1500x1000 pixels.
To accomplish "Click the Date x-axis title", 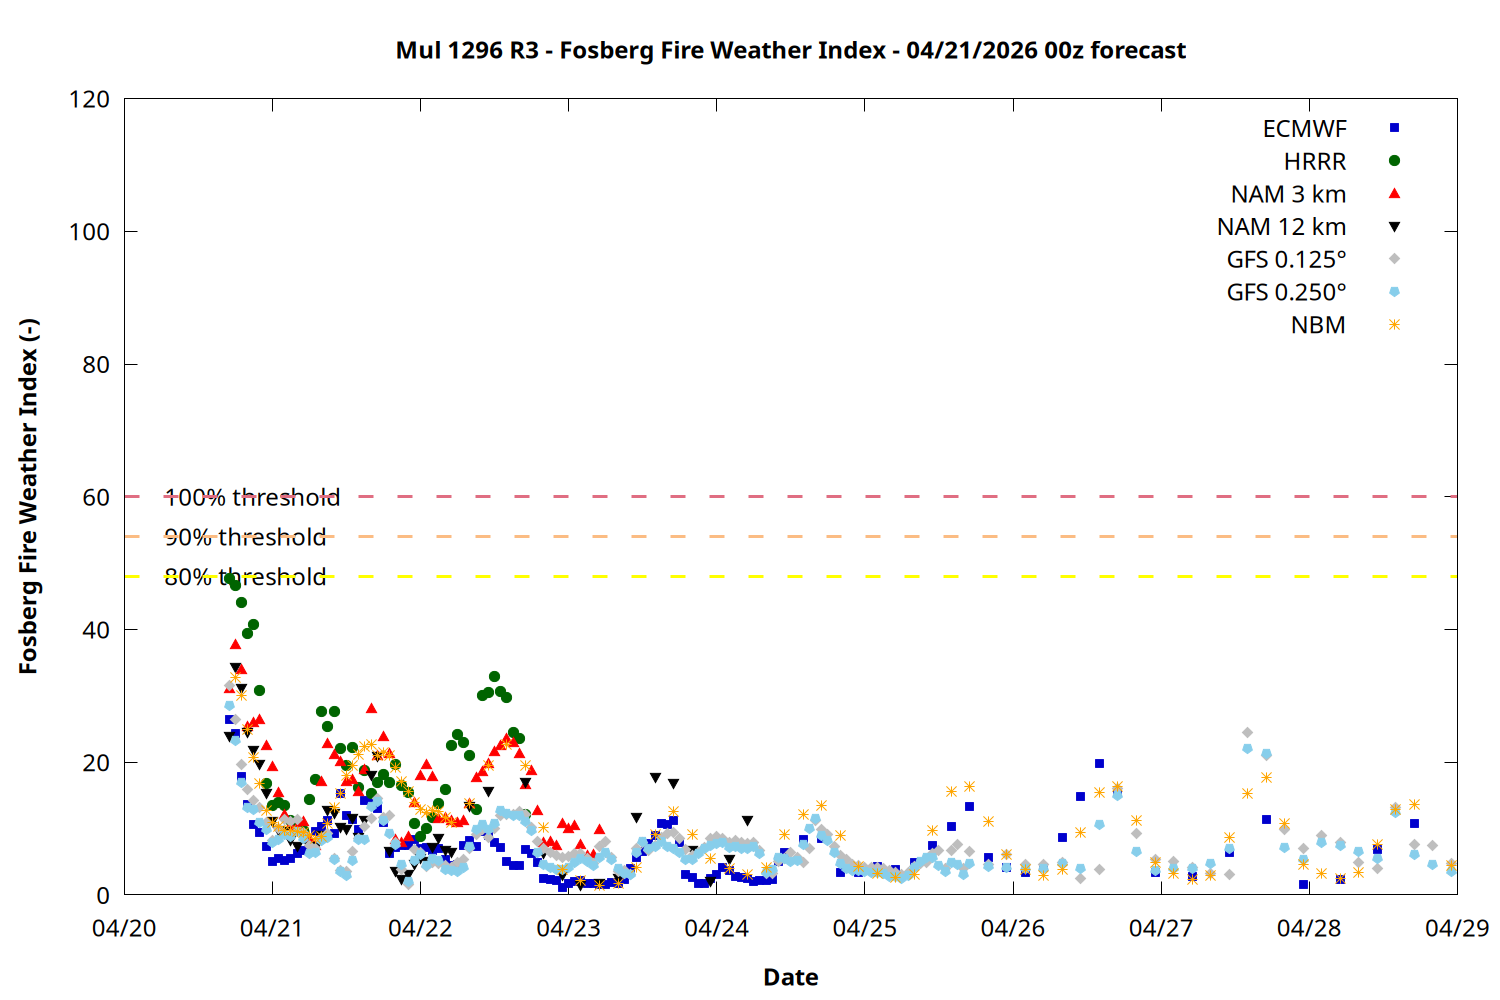I will (x=790, y=977).
